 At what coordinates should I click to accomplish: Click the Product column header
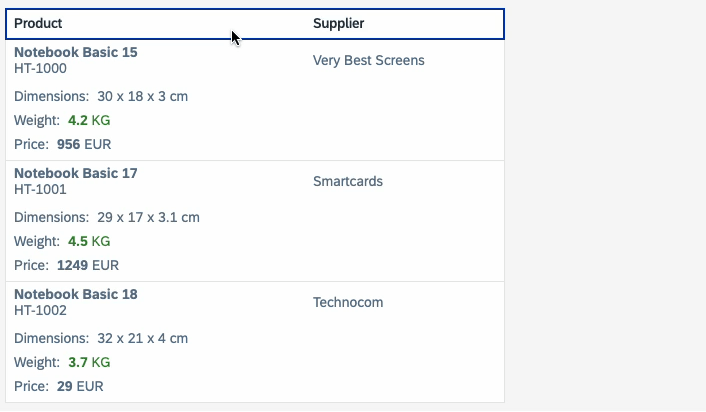38,23
